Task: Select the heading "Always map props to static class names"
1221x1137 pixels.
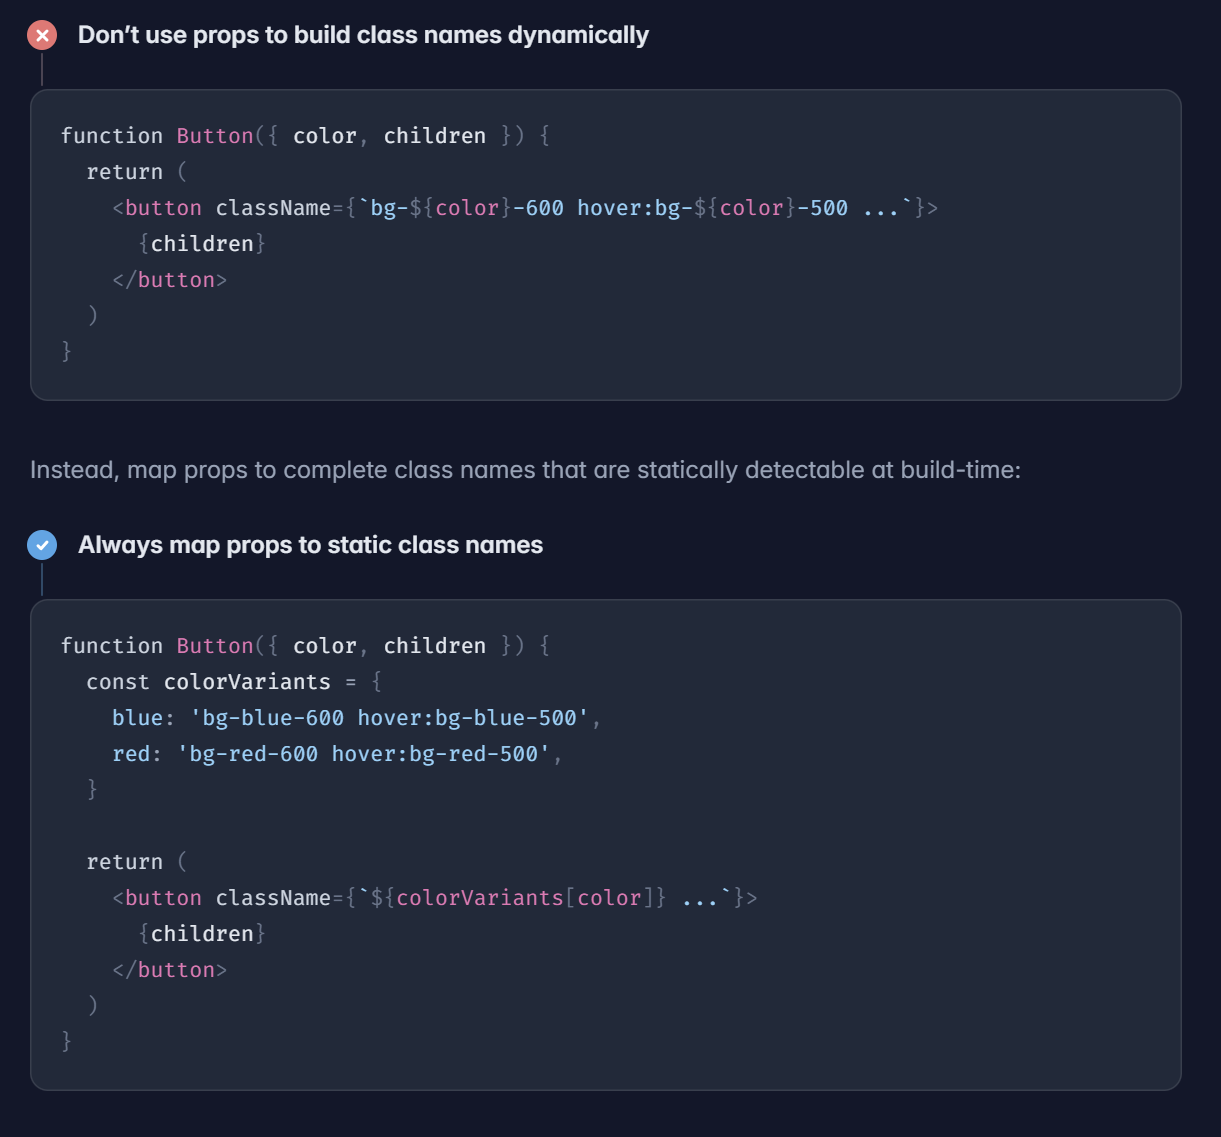Action: pyautogui.click(x=310, y=545)
